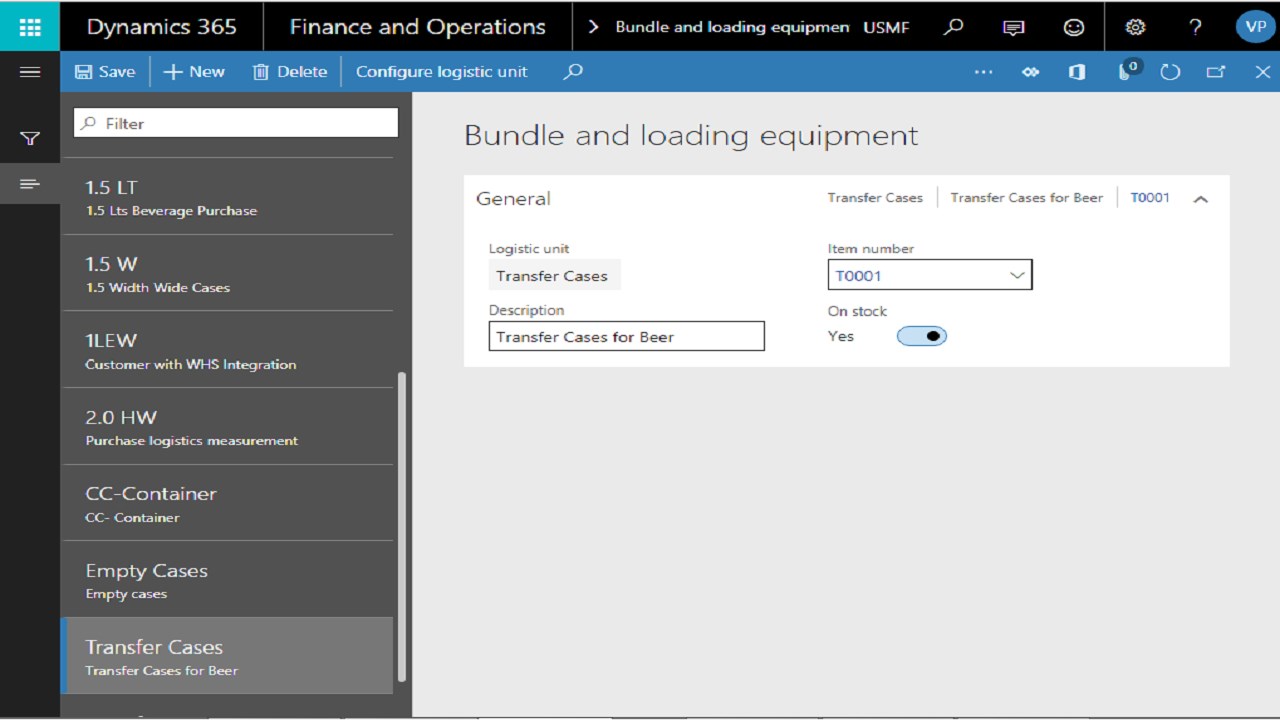Screen dimensions: 1280x720
Task: Open the app launcher waffle icon
Action: tap(30, 27)
